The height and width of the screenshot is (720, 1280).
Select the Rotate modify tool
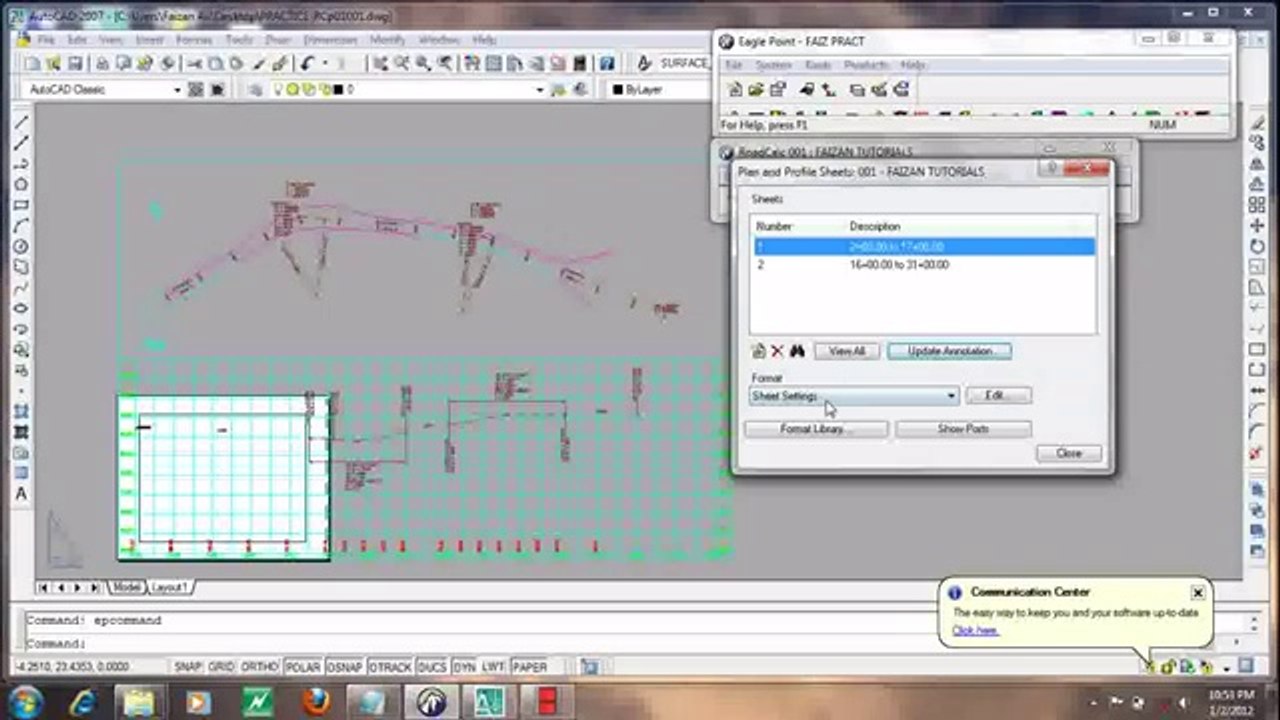[x=1257, y=246]
